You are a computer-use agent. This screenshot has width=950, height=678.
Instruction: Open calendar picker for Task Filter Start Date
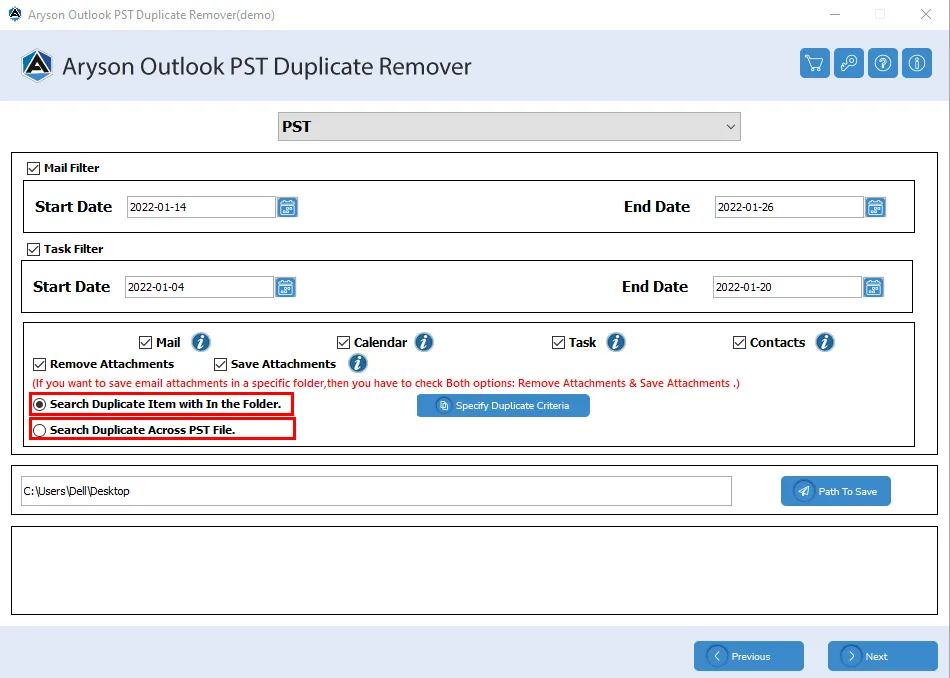pyautogui.click(x=285, y=287)
